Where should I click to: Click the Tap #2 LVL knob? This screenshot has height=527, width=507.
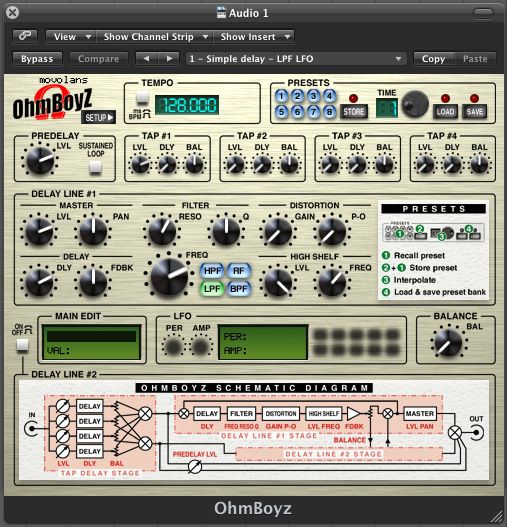(235, 164)
